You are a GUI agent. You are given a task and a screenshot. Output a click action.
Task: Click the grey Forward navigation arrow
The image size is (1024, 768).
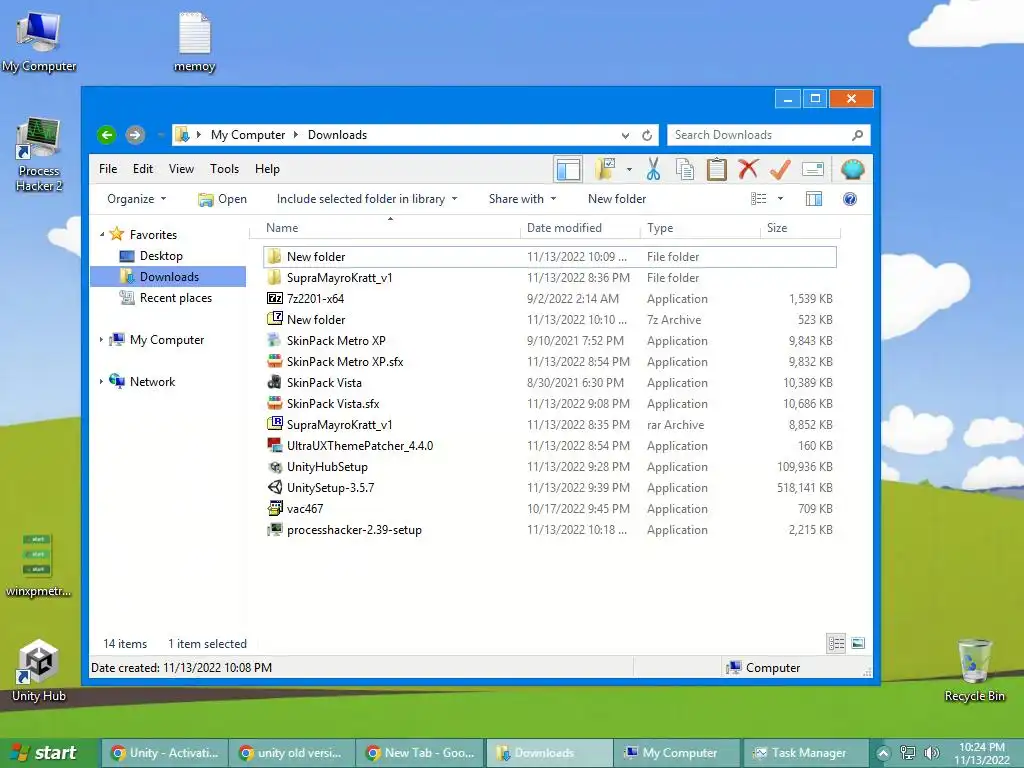tap(135, 135)
